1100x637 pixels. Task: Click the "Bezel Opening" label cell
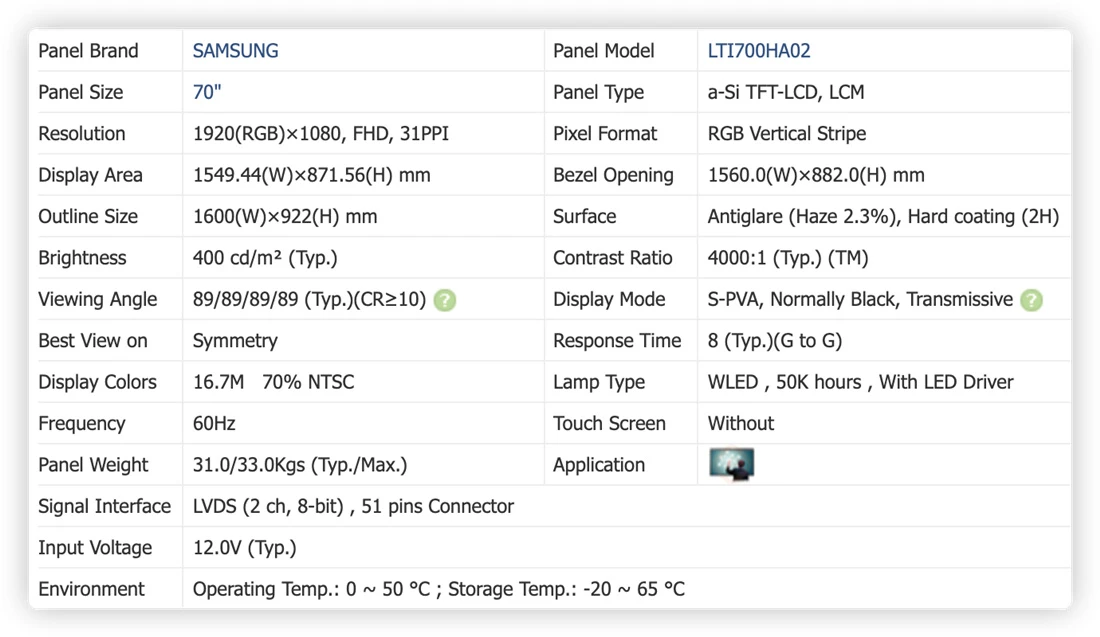621,175
